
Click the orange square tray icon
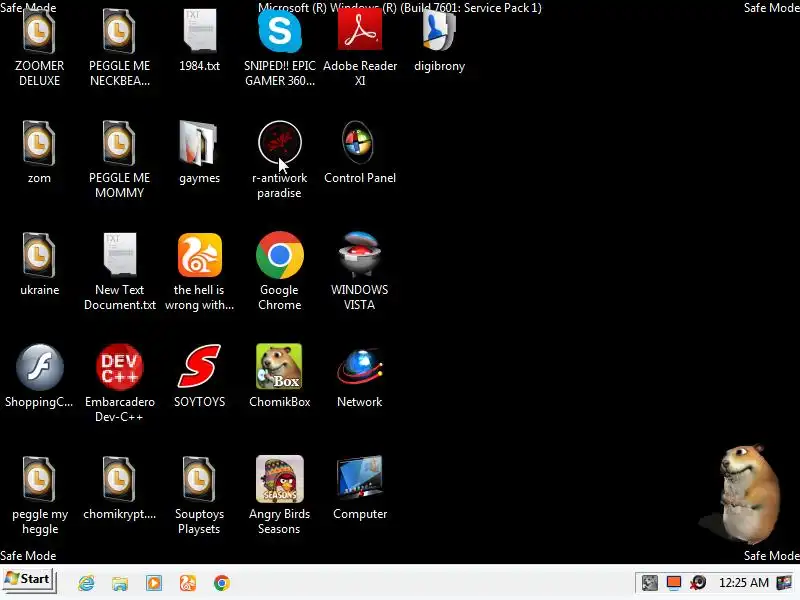673,583
